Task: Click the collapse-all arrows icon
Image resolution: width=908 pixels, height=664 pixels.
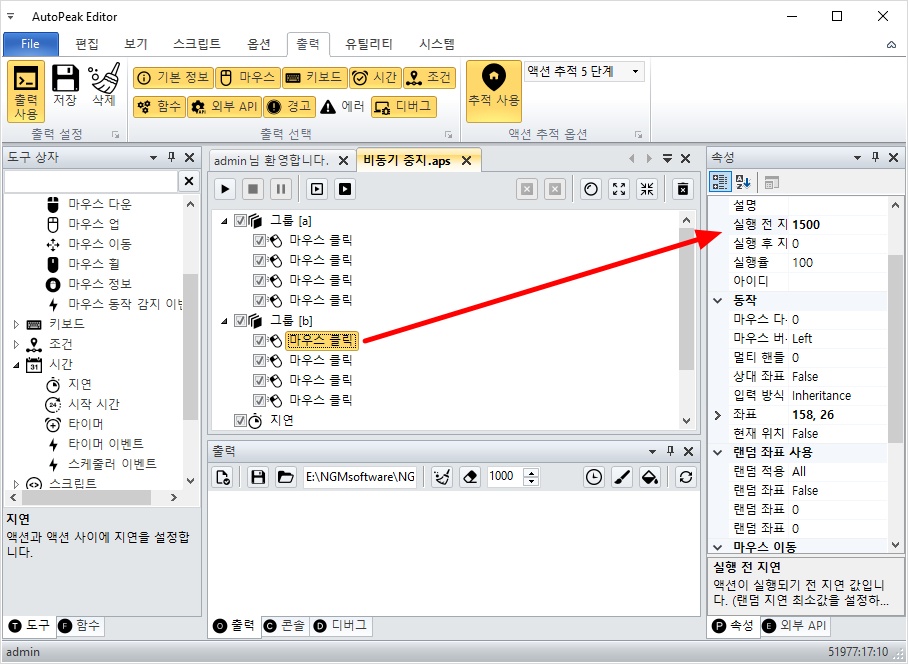Action: 647,189
